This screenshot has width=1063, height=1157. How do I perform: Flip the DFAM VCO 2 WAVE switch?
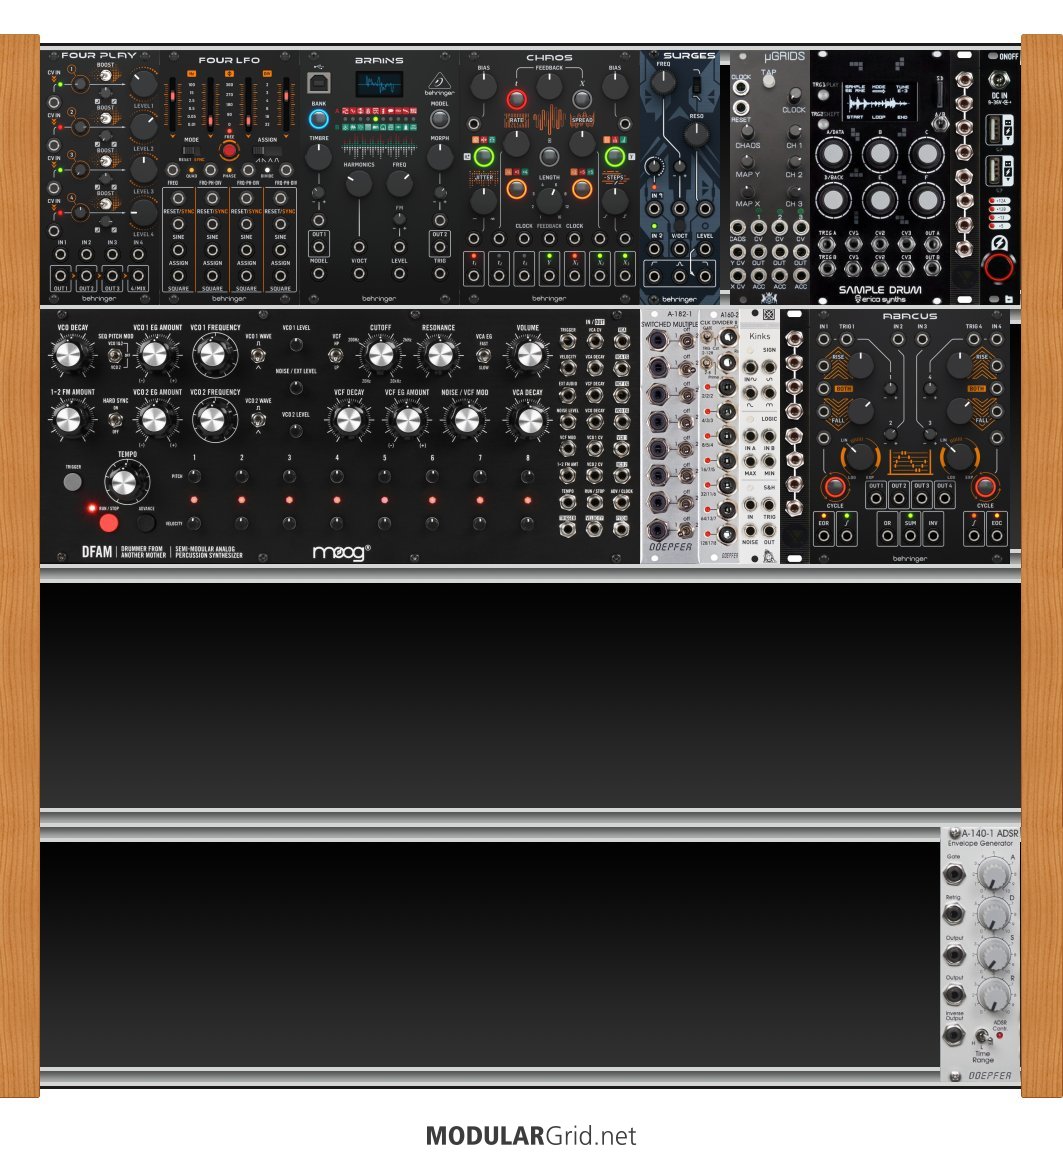pyautogui.click(x=258, y=421)
